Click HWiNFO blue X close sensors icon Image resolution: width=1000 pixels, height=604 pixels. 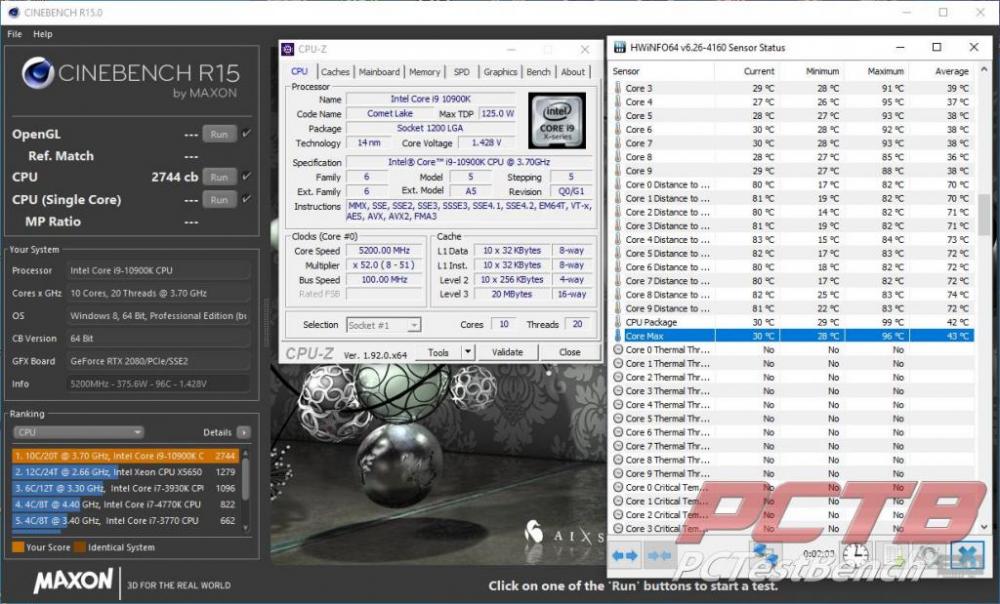[967, 555]
